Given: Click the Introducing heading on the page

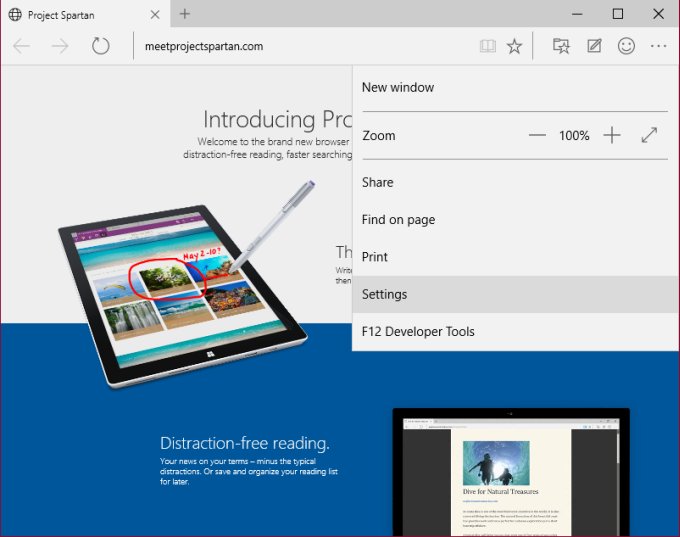Looking at the screenshot, I should (278, 119).
